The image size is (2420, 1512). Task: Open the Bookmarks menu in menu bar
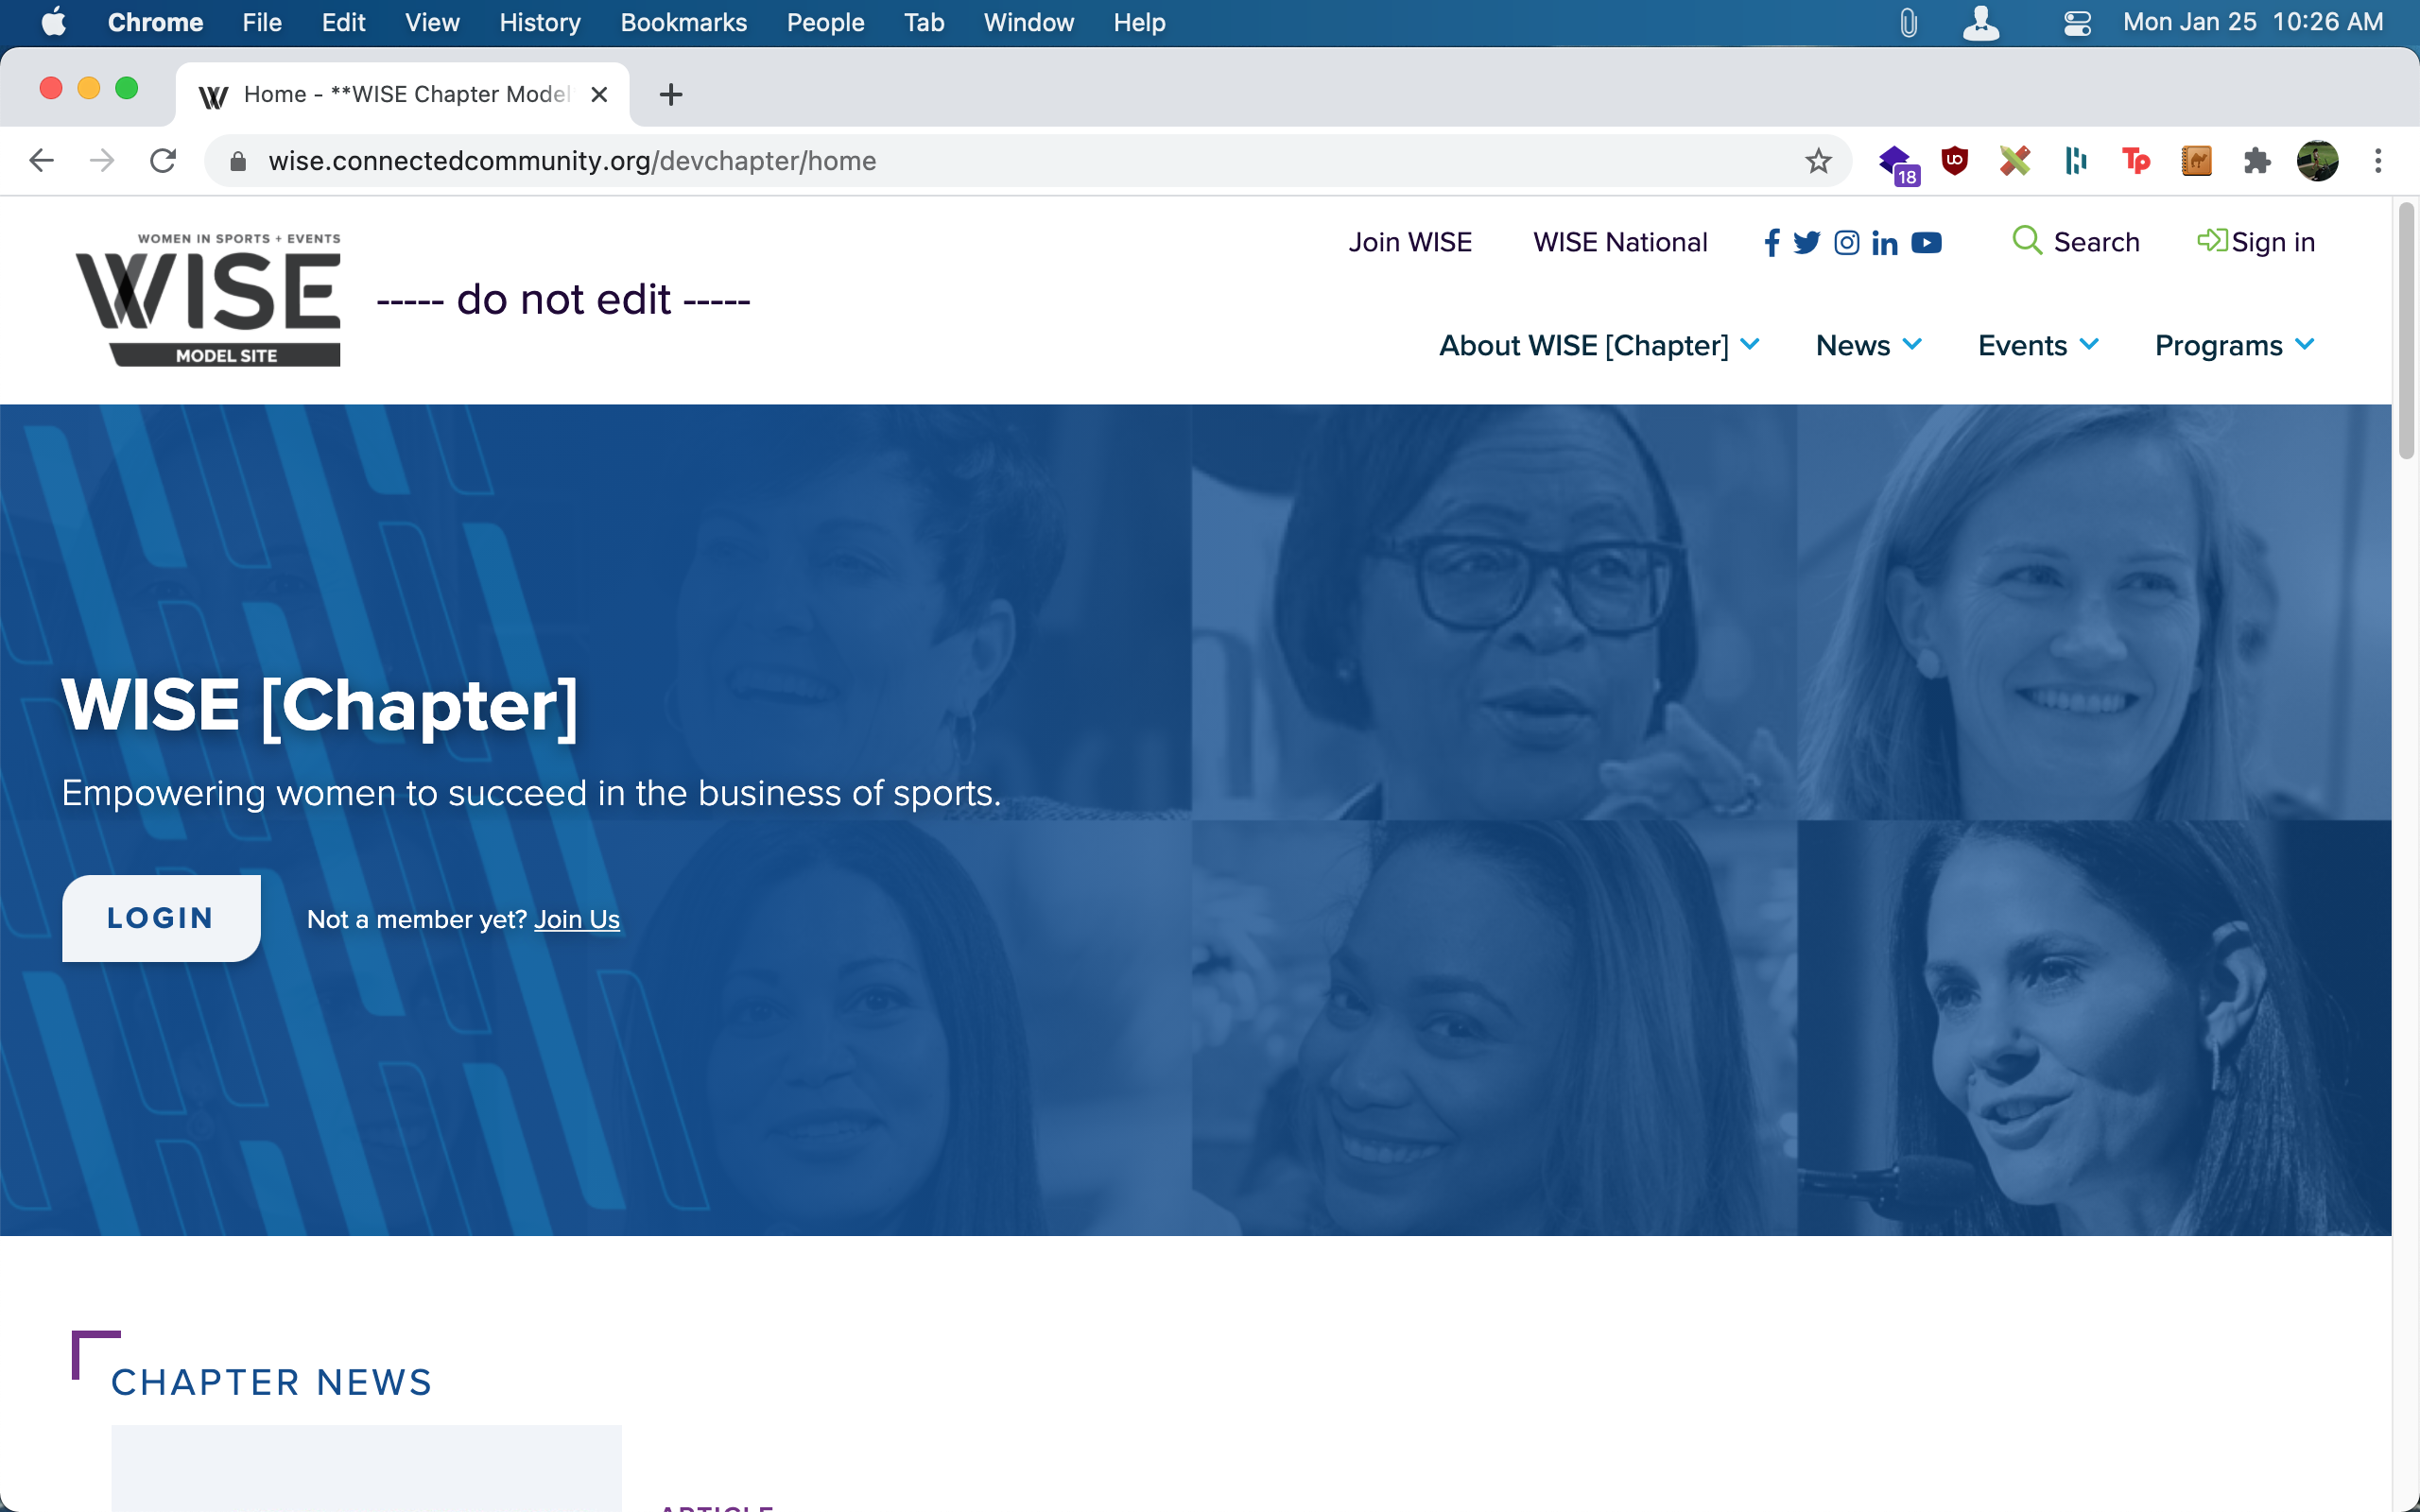[x=683, y=22]
